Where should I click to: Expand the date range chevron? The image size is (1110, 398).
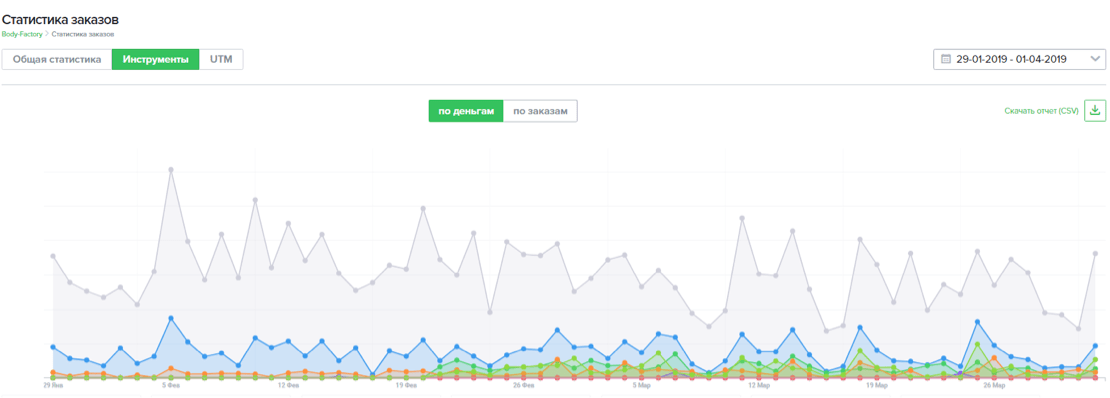pos(1095,59)
